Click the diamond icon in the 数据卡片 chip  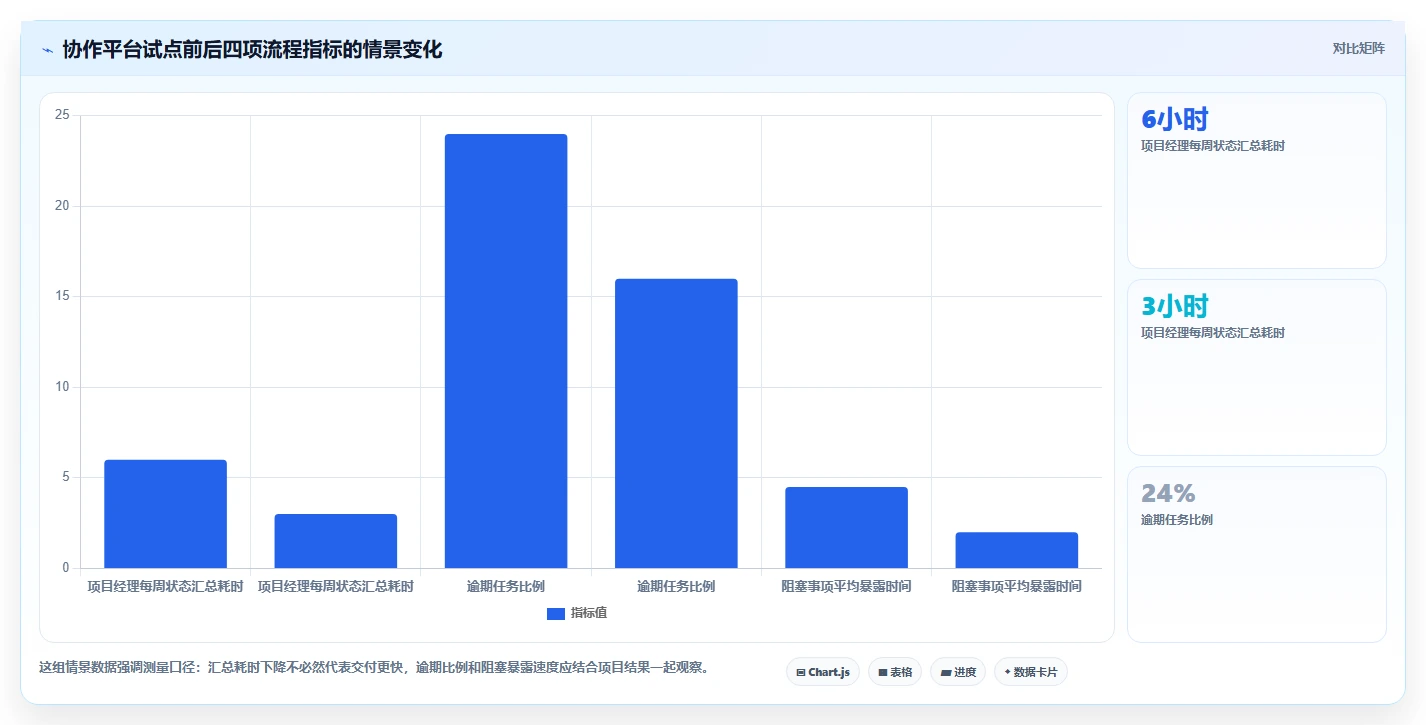1008,673
